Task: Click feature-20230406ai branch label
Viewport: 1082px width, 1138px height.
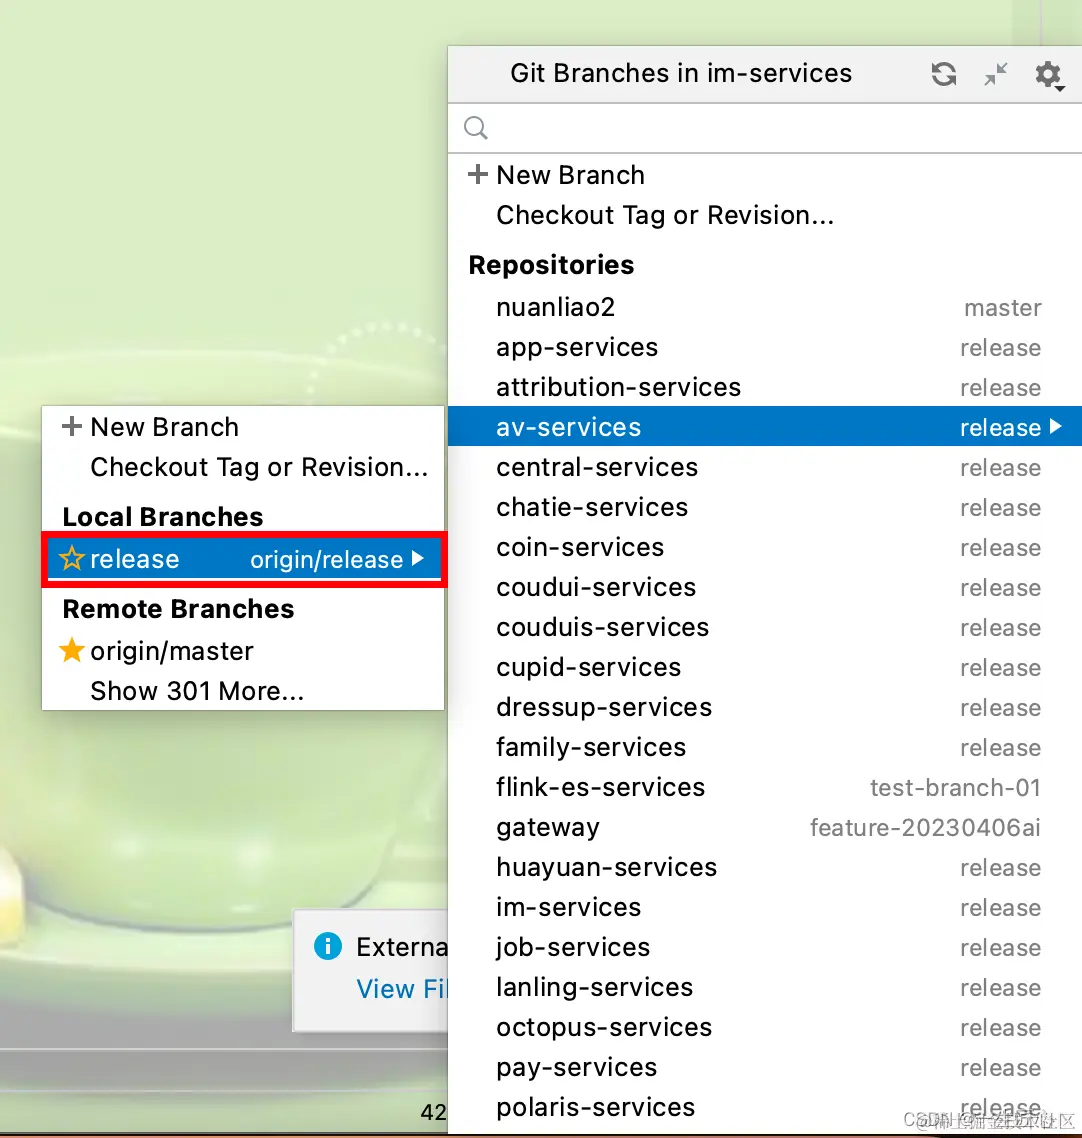Action: [x=925, y=827]
